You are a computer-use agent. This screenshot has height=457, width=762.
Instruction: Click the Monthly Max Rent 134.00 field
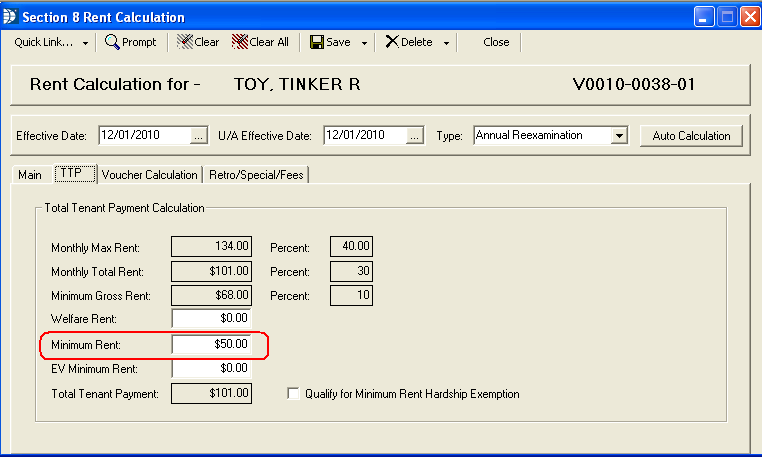pos(211,246)
